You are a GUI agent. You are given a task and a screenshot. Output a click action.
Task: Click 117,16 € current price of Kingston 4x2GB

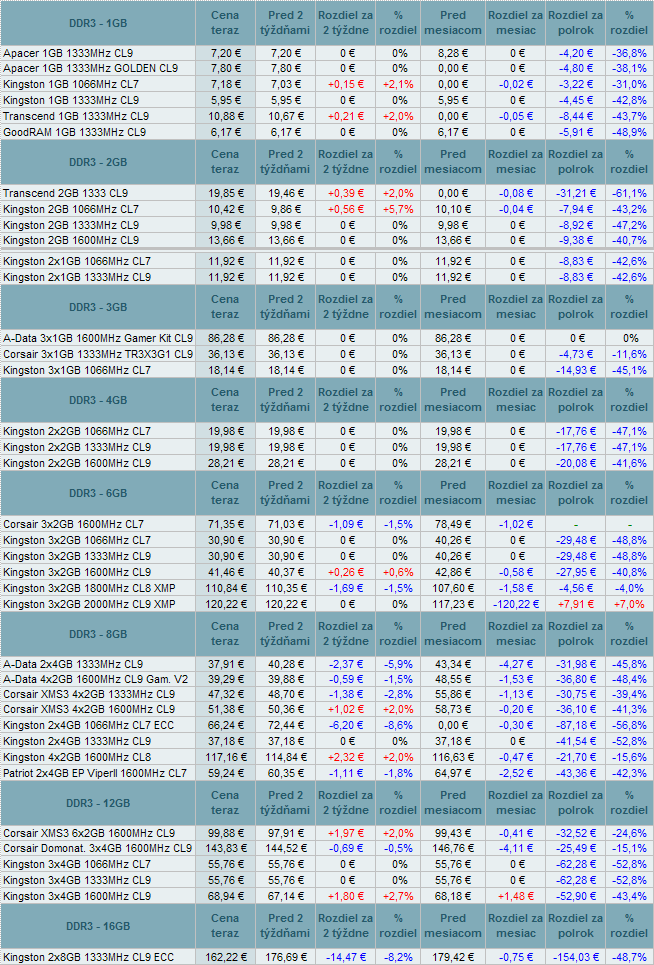pyautogui.click(x=226, y=758)
